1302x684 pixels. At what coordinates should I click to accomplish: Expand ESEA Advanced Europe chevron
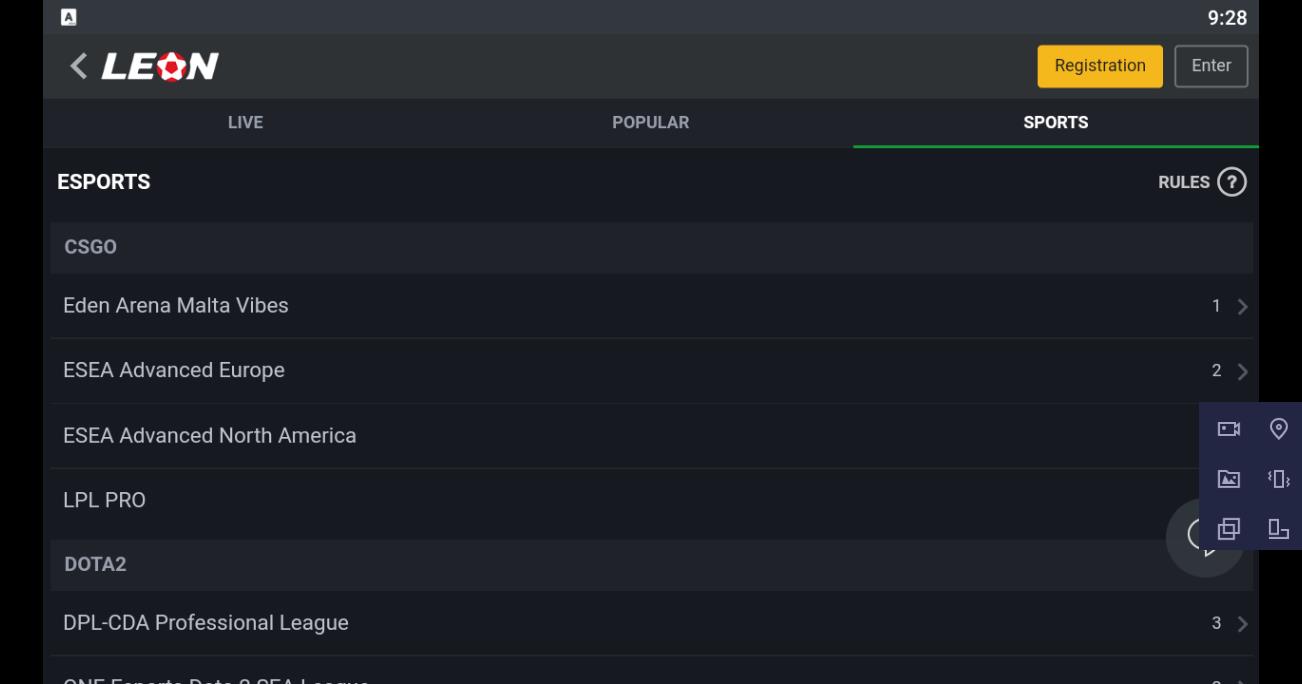point(1242,372)
